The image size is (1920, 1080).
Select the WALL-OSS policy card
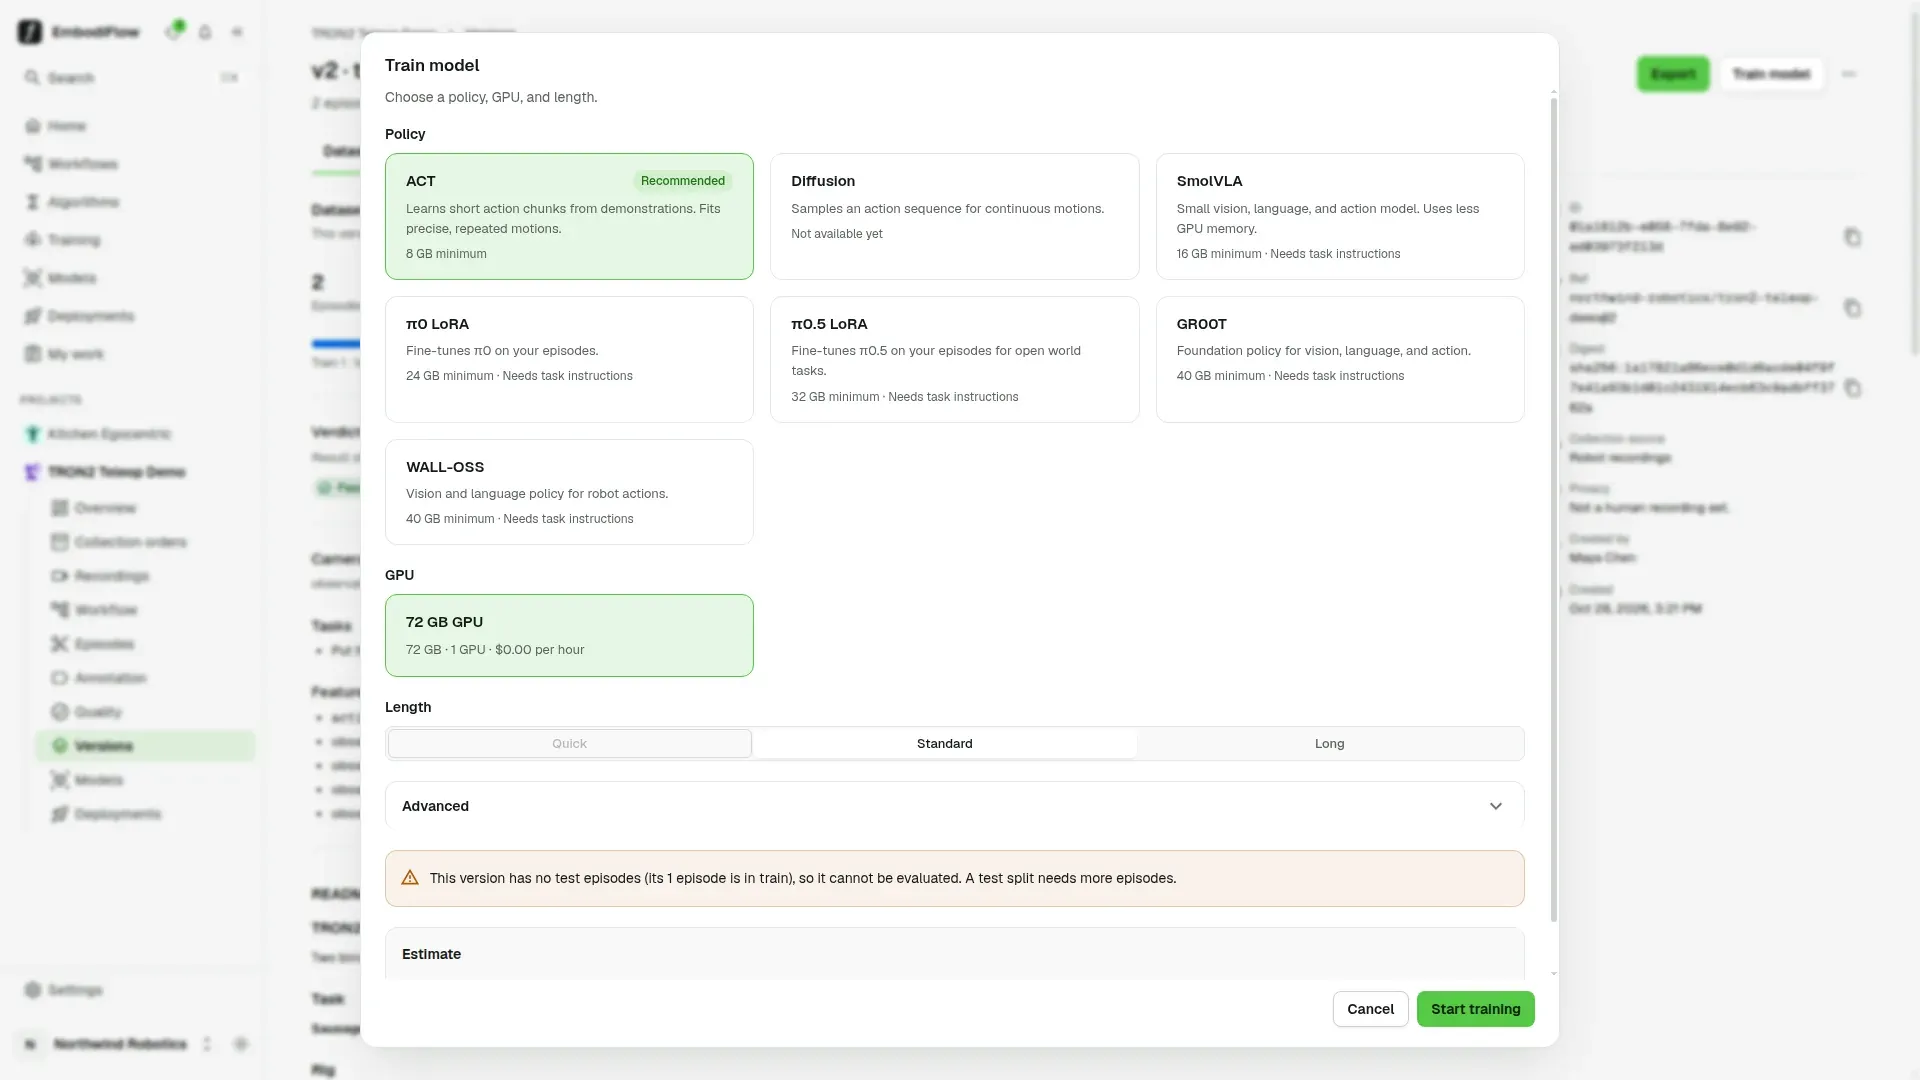(x=569, y=492)
